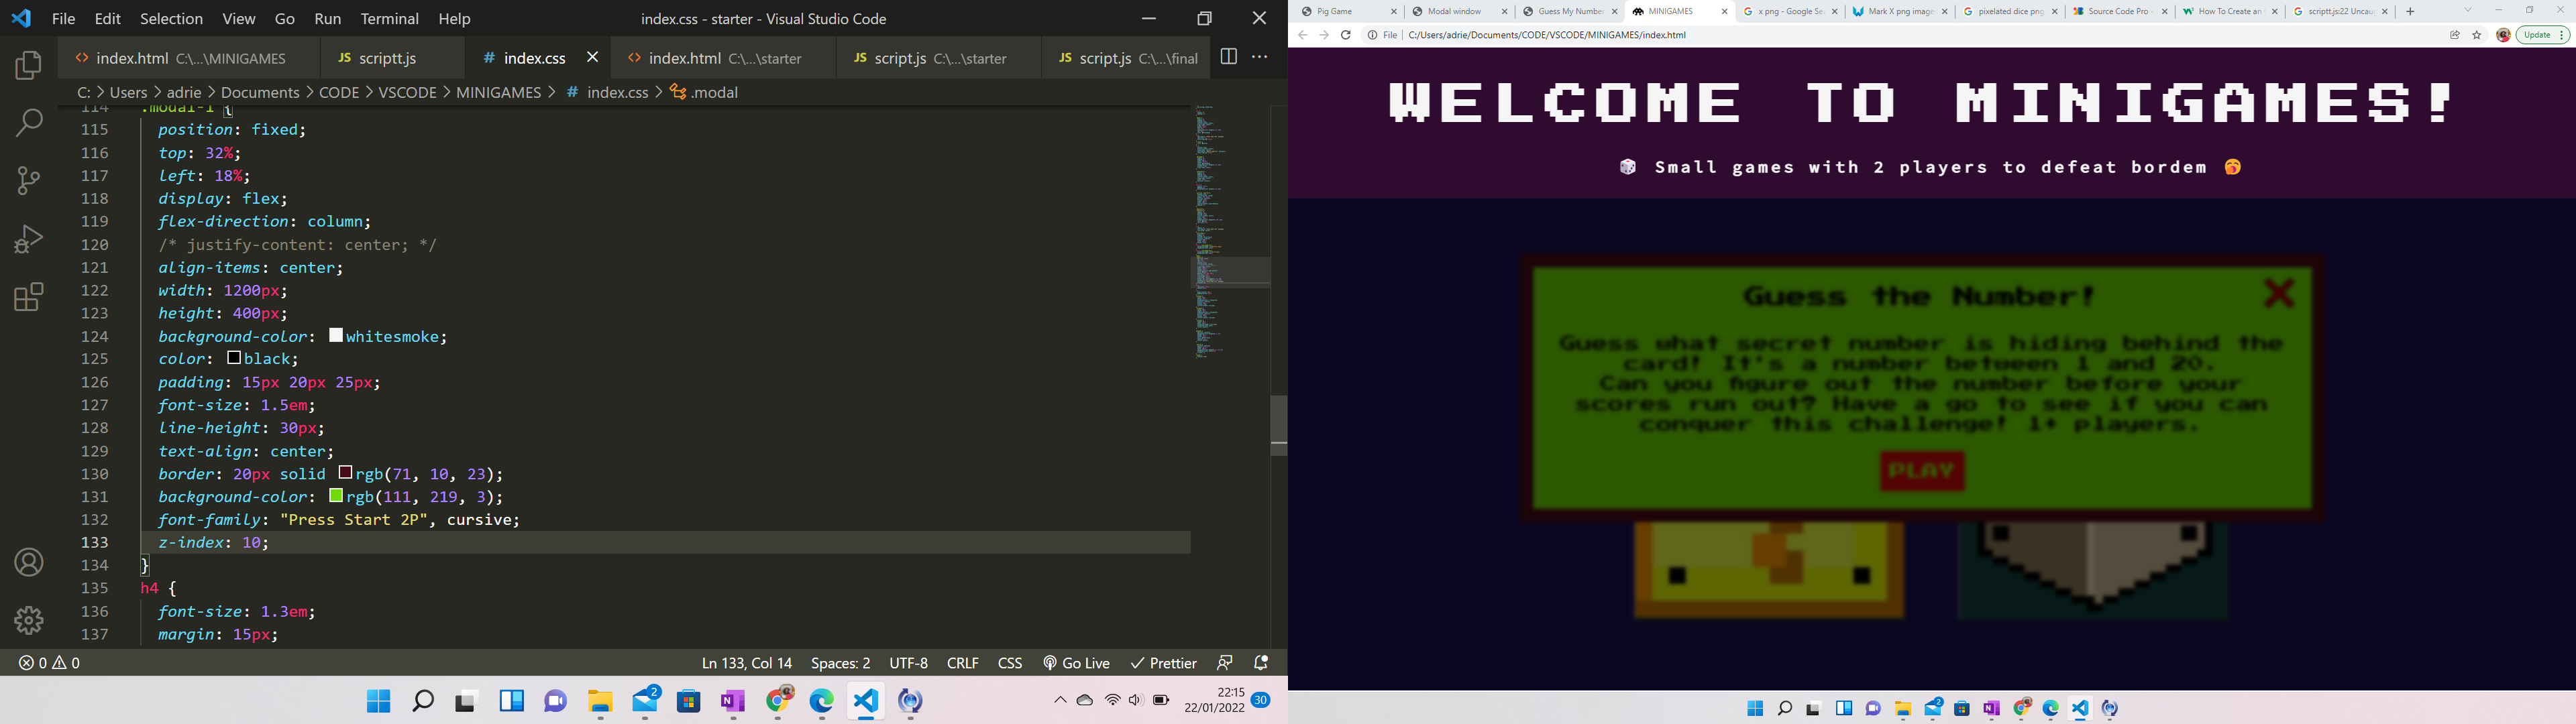Toggle the Go Live server from the status bar
This screenshot has width=2576, height=724.
coord(1076,662)
